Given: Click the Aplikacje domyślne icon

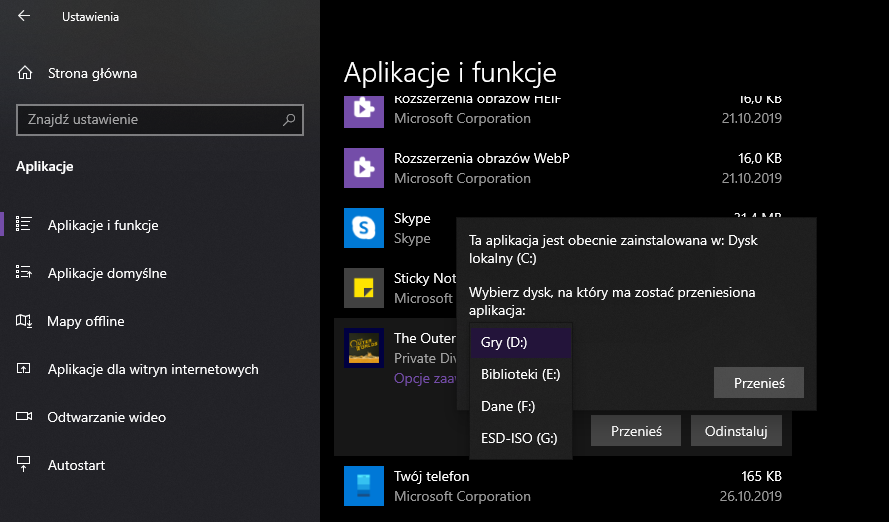Looking at the screenshot, I should (x=23, y=273).
